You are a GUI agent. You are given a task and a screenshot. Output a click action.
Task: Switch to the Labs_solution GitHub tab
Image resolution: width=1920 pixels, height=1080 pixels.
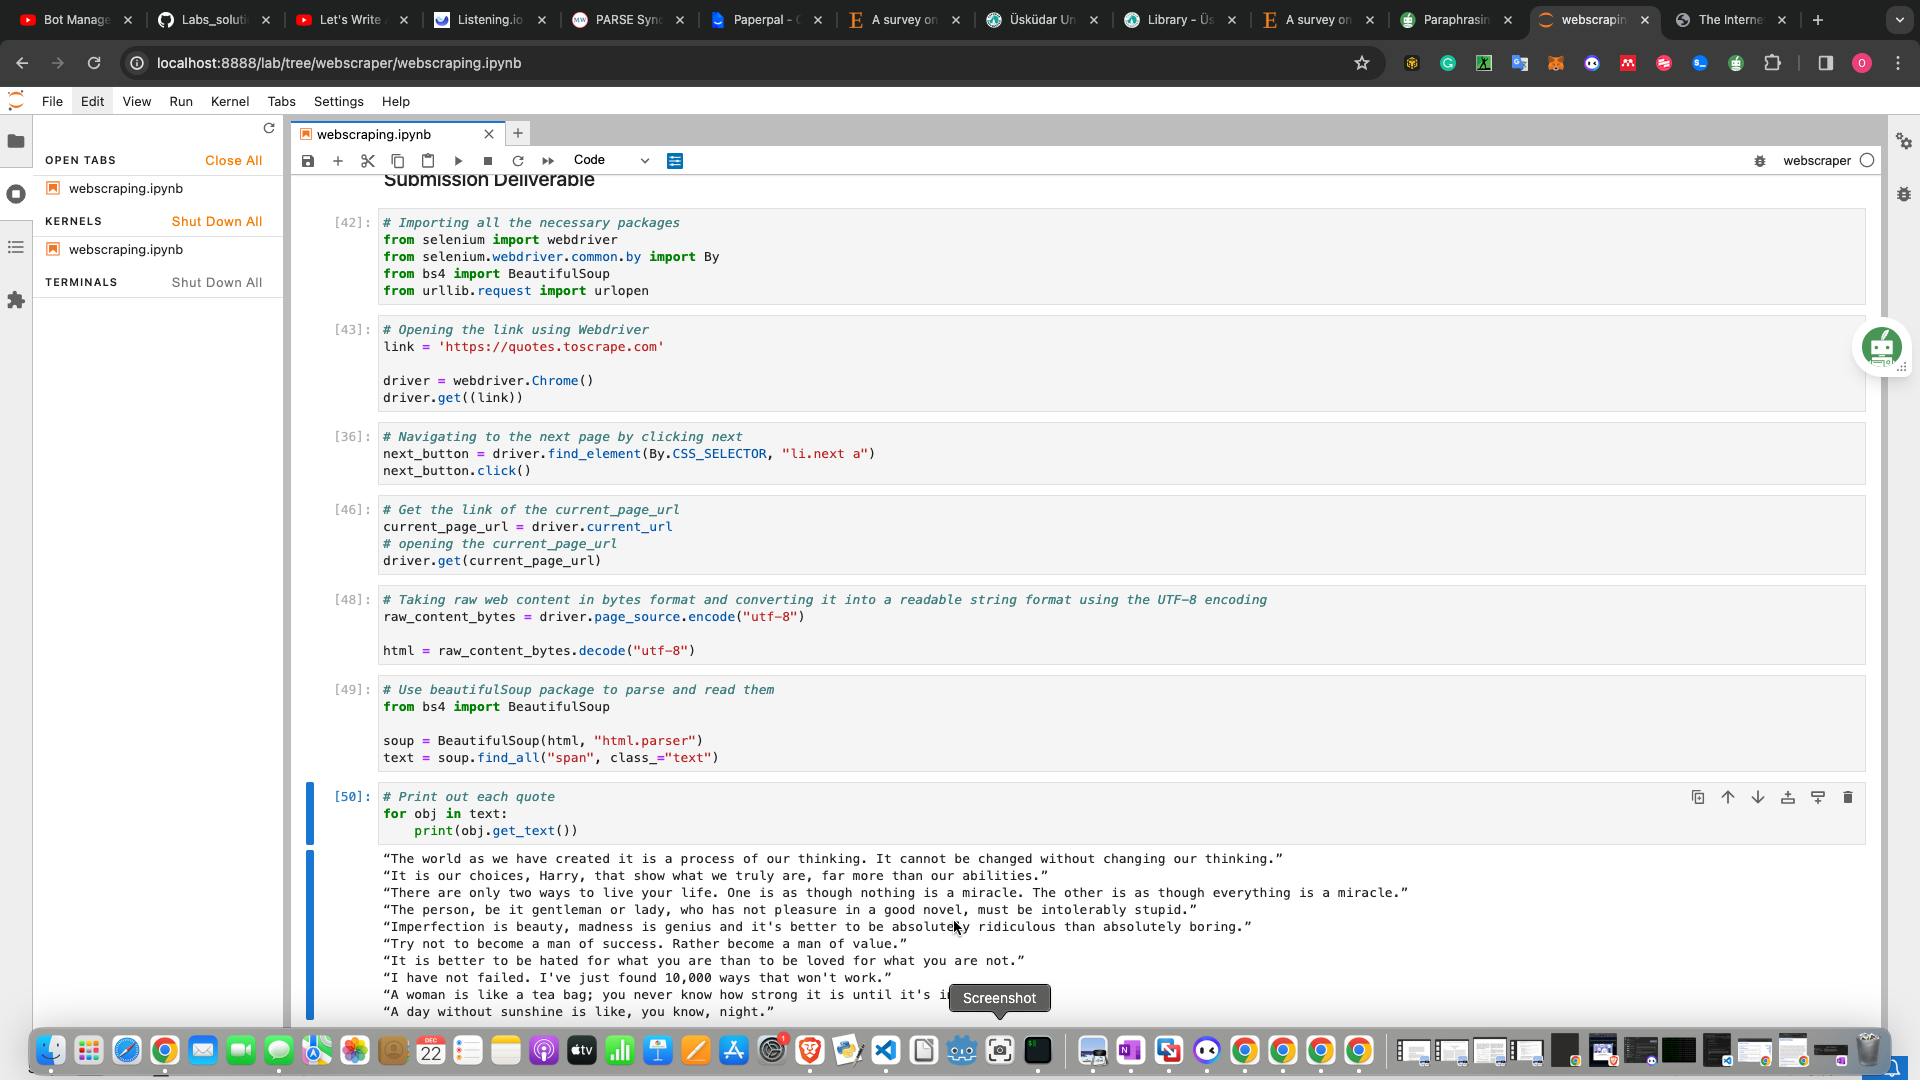click(214, 20)
